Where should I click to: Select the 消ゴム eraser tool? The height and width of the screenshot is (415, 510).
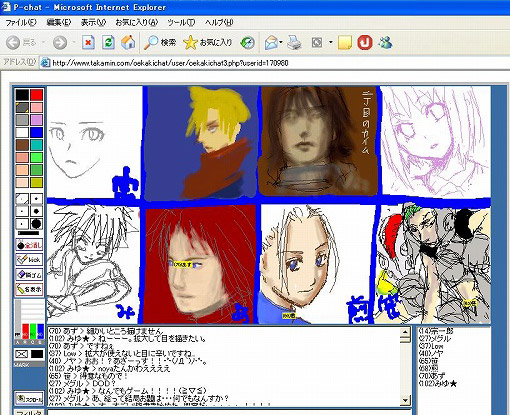29,274
